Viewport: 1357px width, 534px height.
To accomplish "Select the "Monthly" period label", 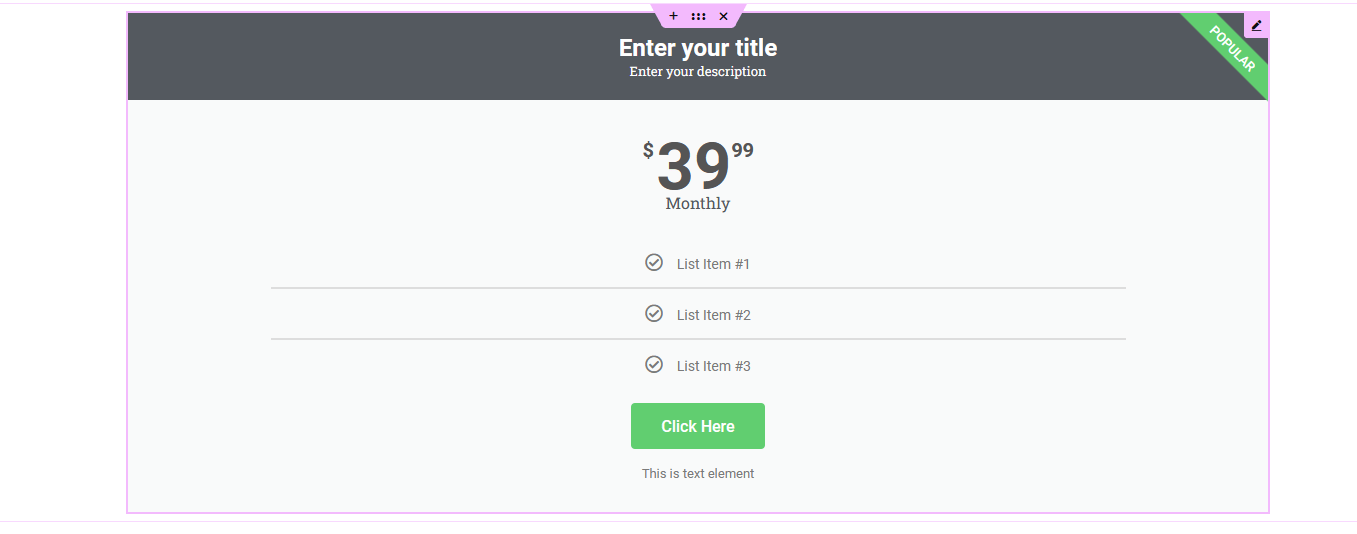I will (697, 204).
